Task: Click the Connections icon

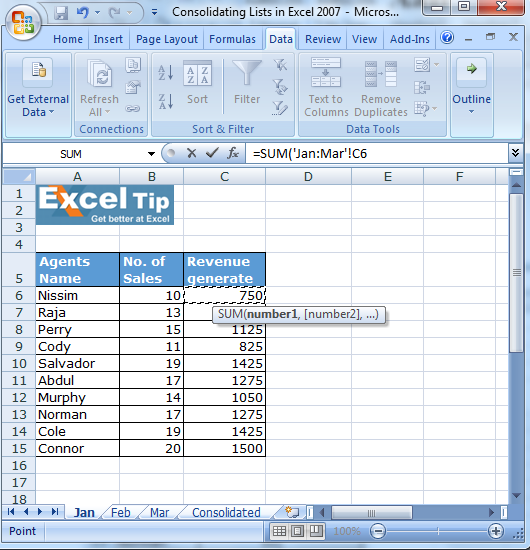Action: coord(133,65)
